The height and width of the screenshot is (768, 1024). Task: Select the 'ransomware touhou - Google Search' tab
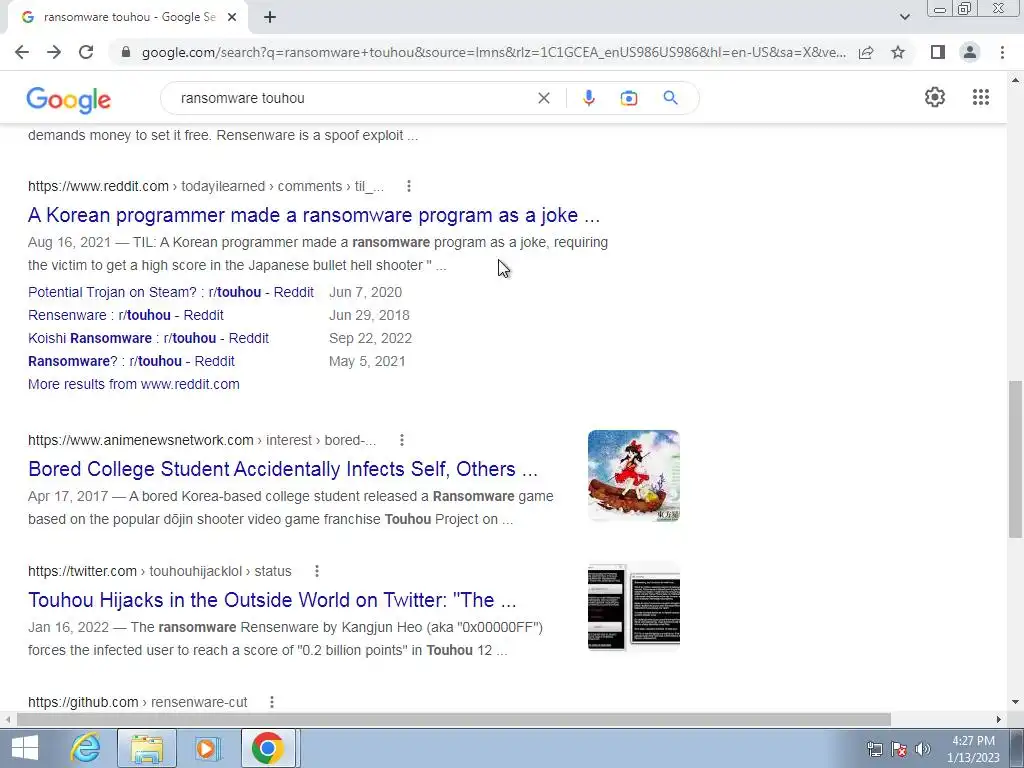(129, 17)
